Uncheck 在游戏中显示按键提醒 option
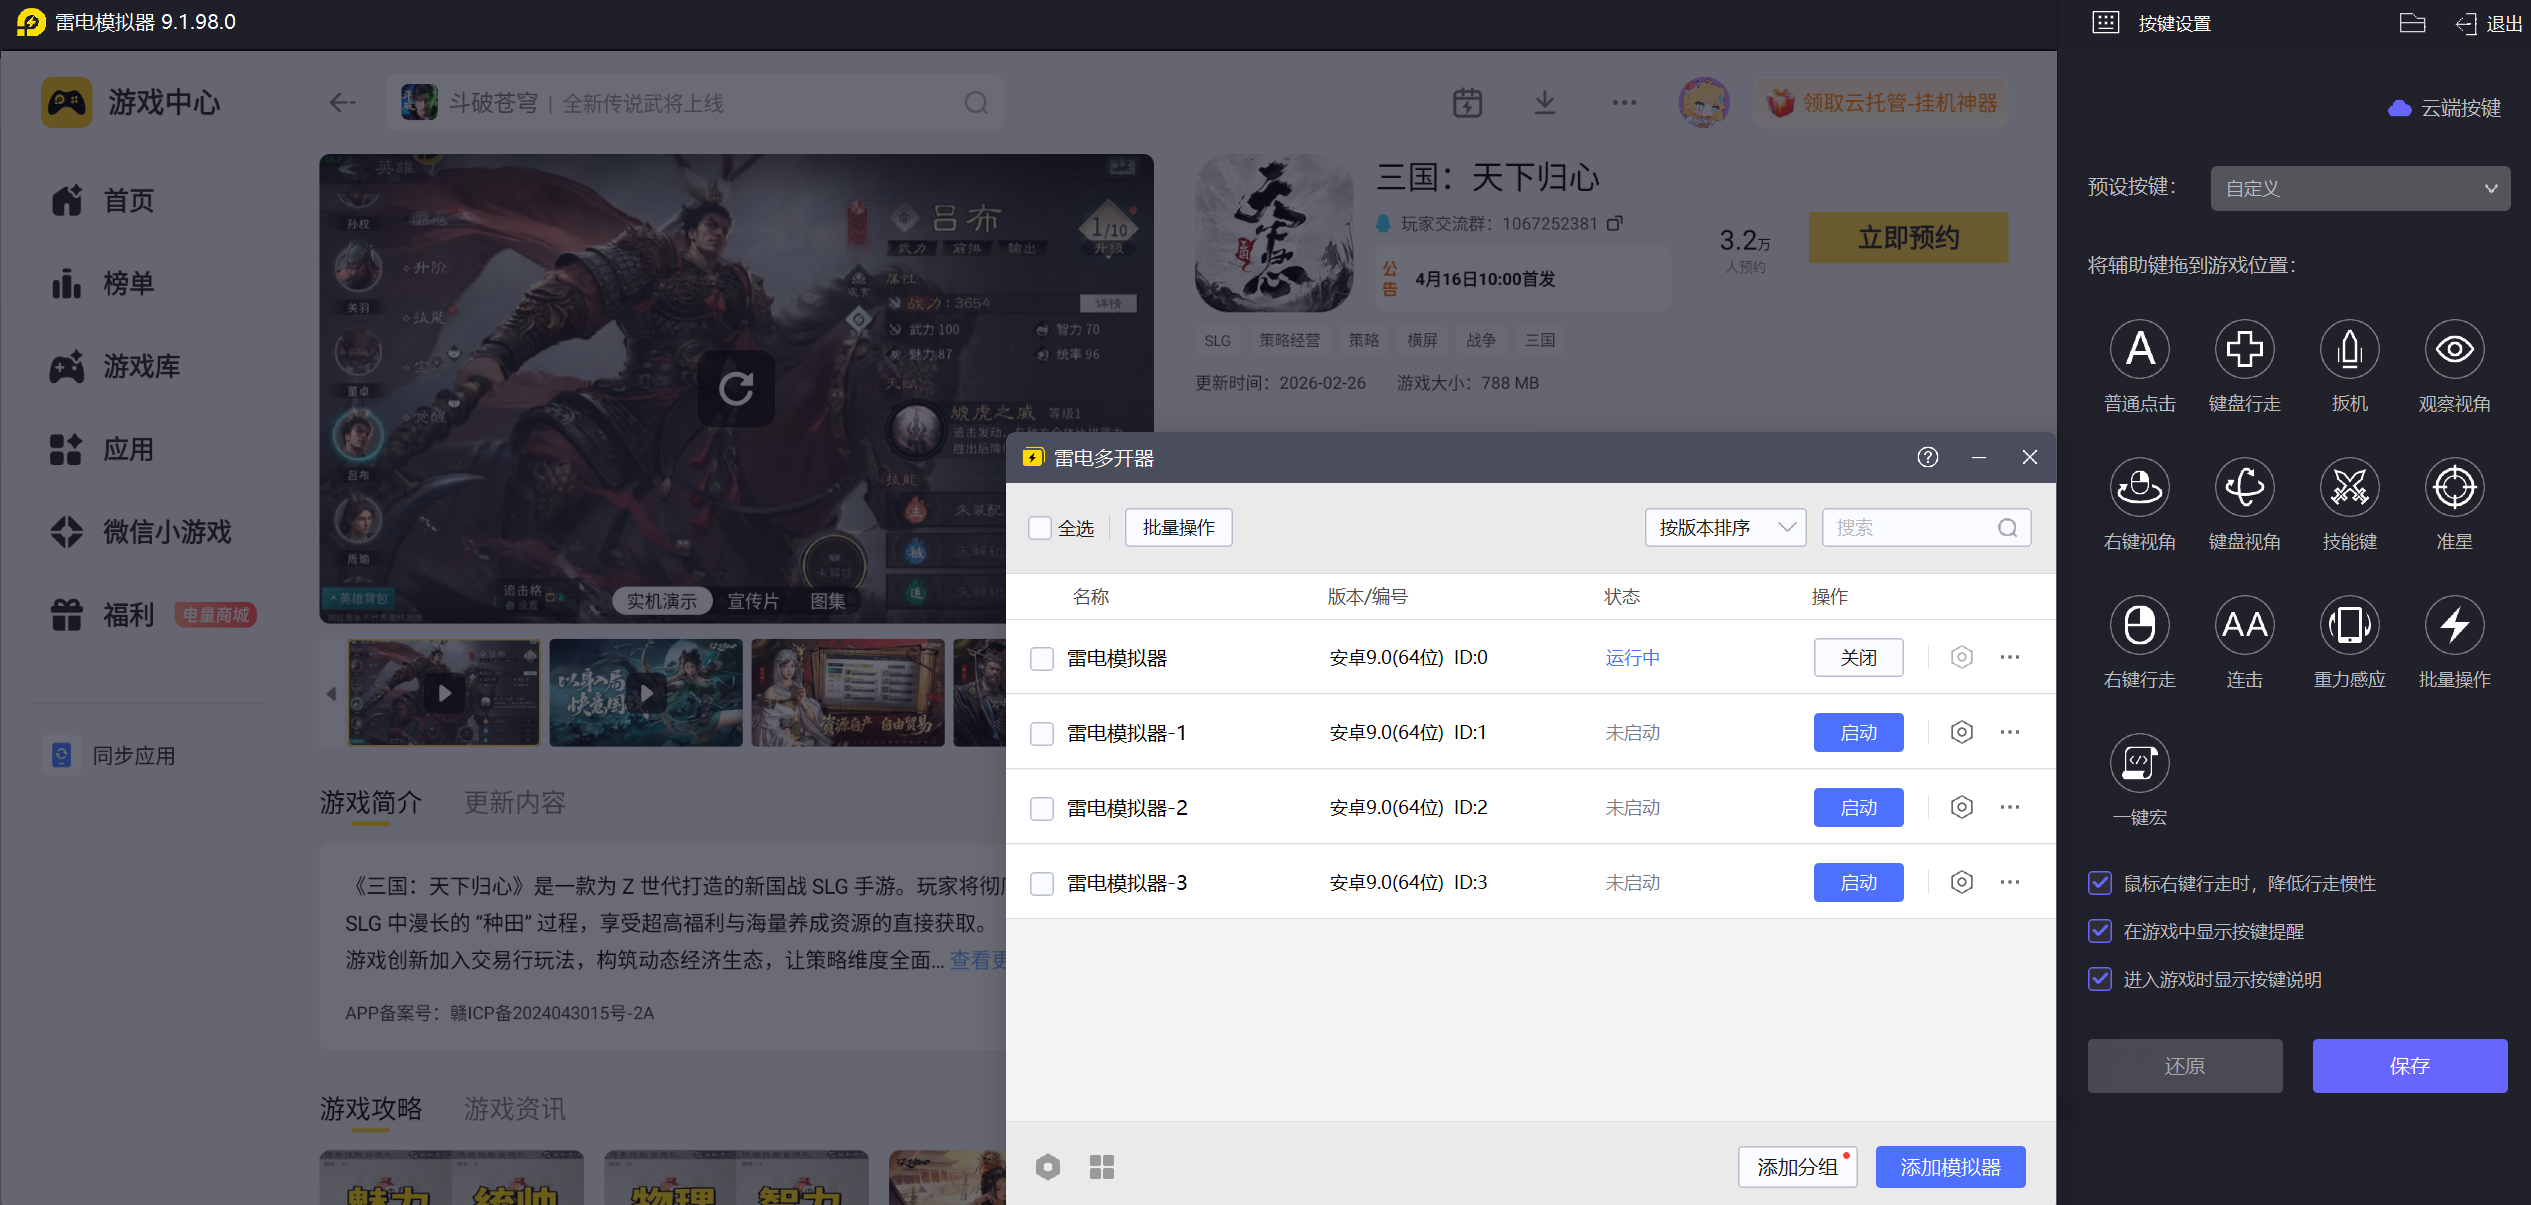This screenshot has width=2531, height=1205. tap(2100, 931)
